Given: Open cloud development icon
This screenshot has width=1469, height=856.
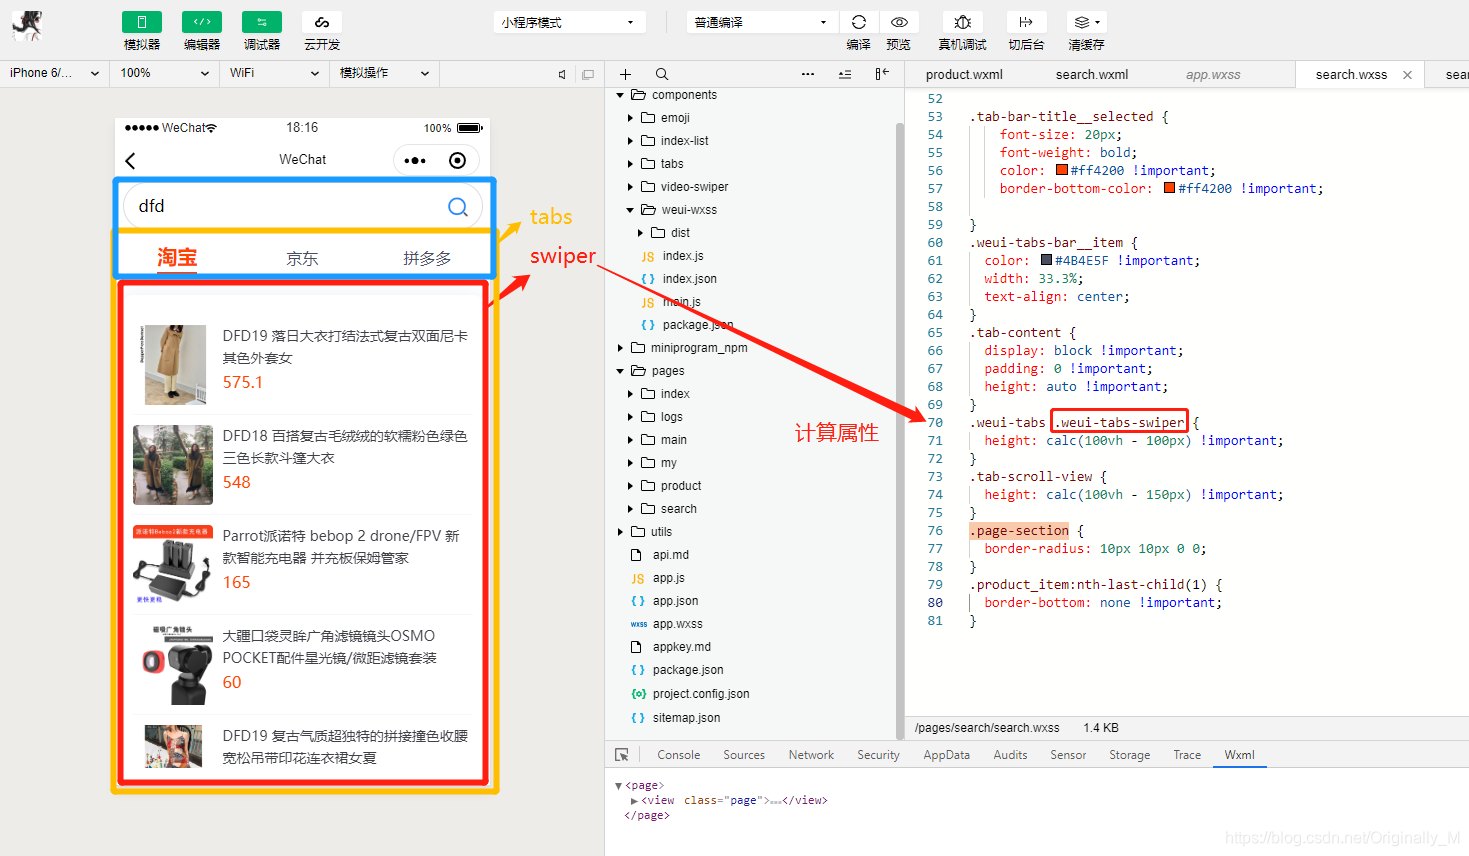Looking at the screenshot, I should click(322, 22).
